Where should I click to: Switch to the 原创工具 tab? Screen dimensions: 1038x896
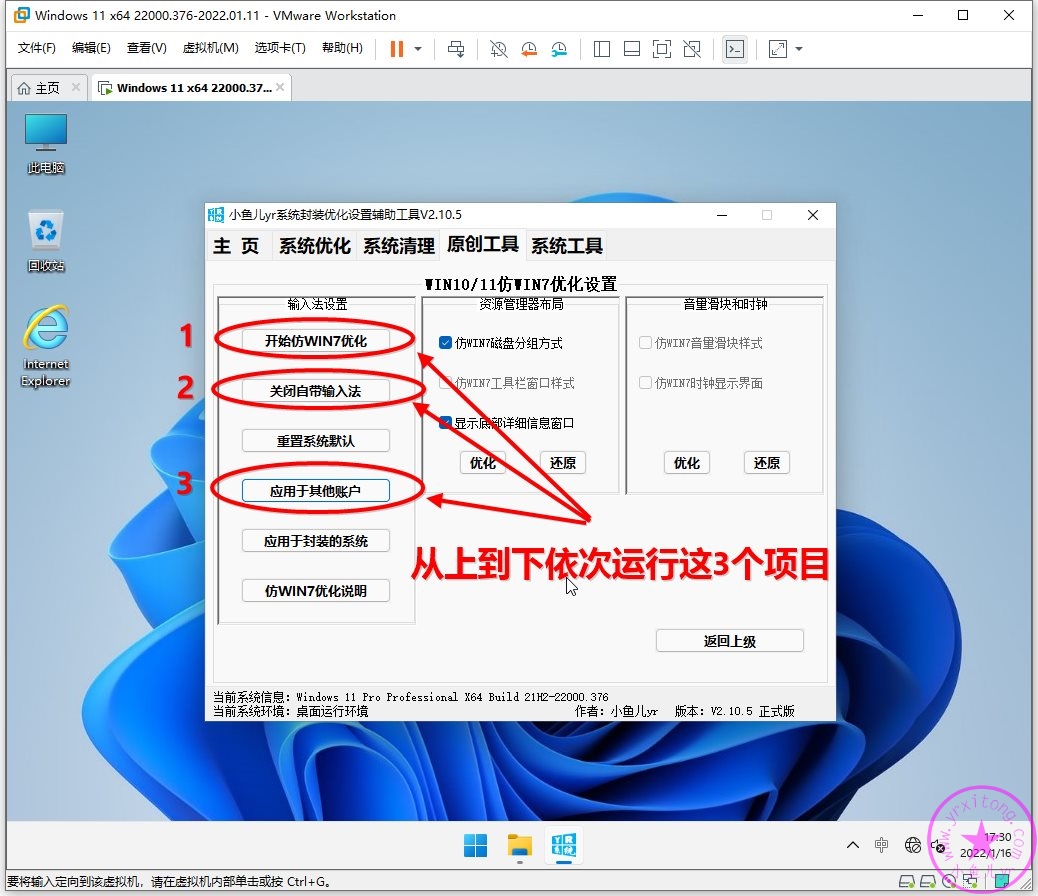(x=483, y=244)
